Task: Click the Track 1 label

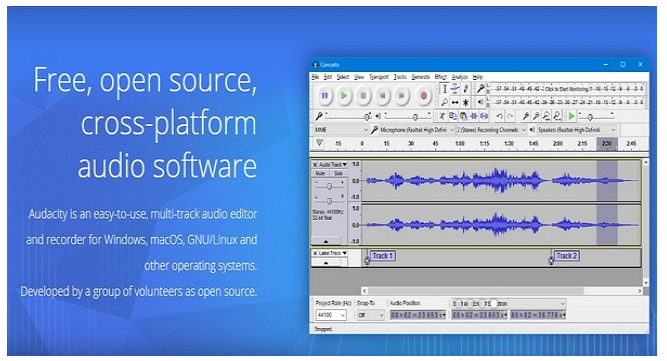Action: tap(383, 256)
